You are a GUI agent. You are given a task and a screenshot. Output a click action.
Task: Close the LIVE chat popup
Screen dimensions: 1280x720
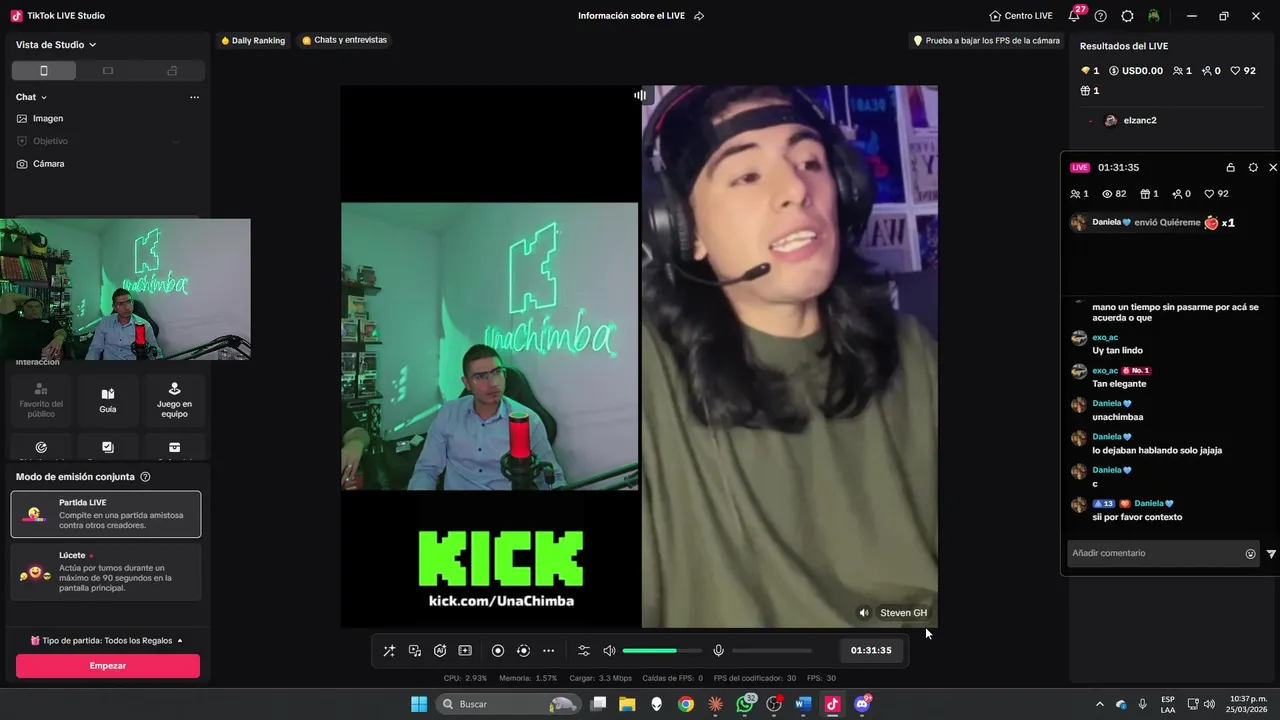[x=1273, y=167]
